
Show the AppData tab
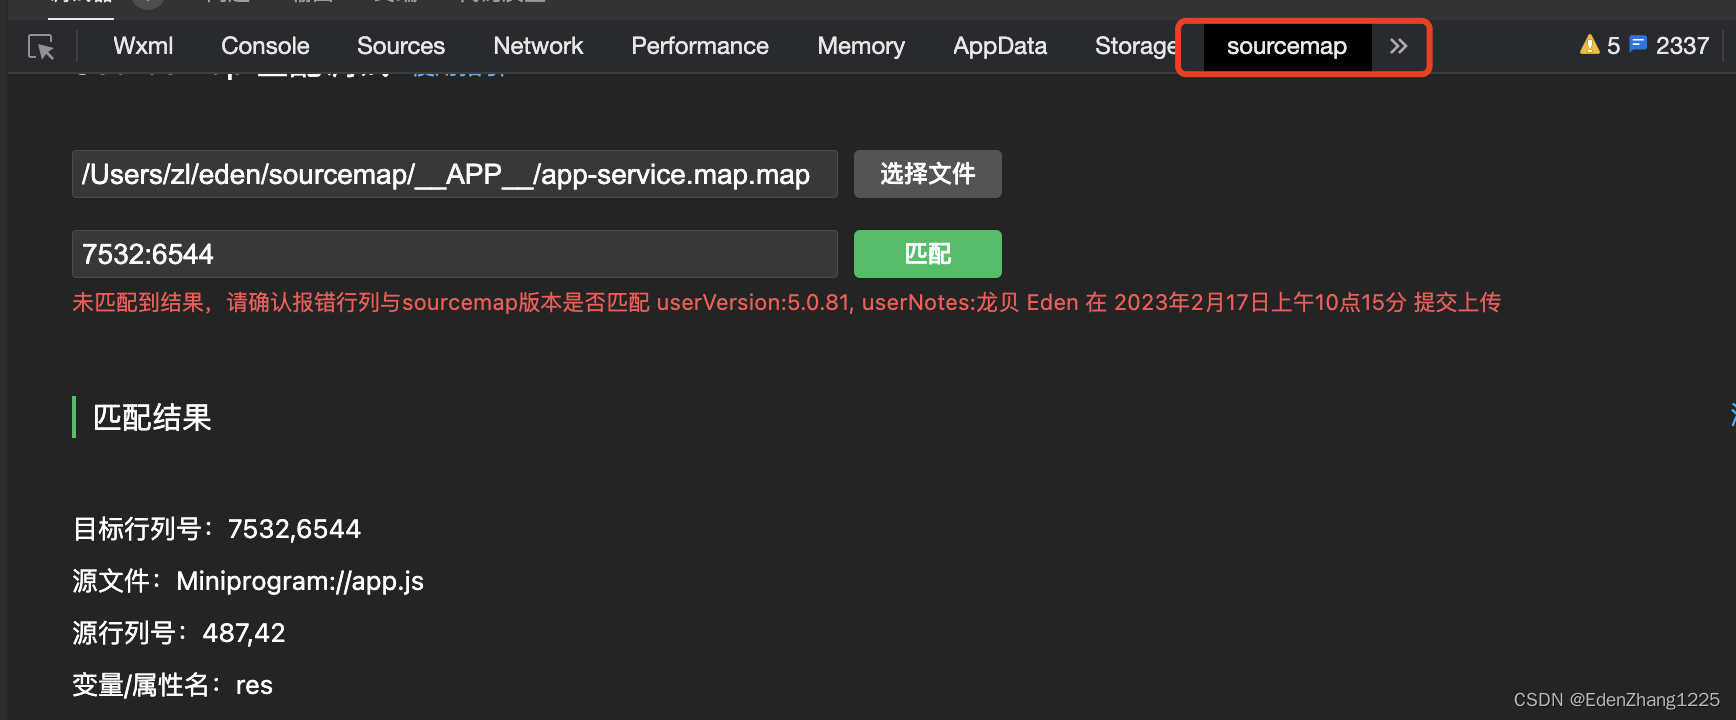(x=1000, y=46)
